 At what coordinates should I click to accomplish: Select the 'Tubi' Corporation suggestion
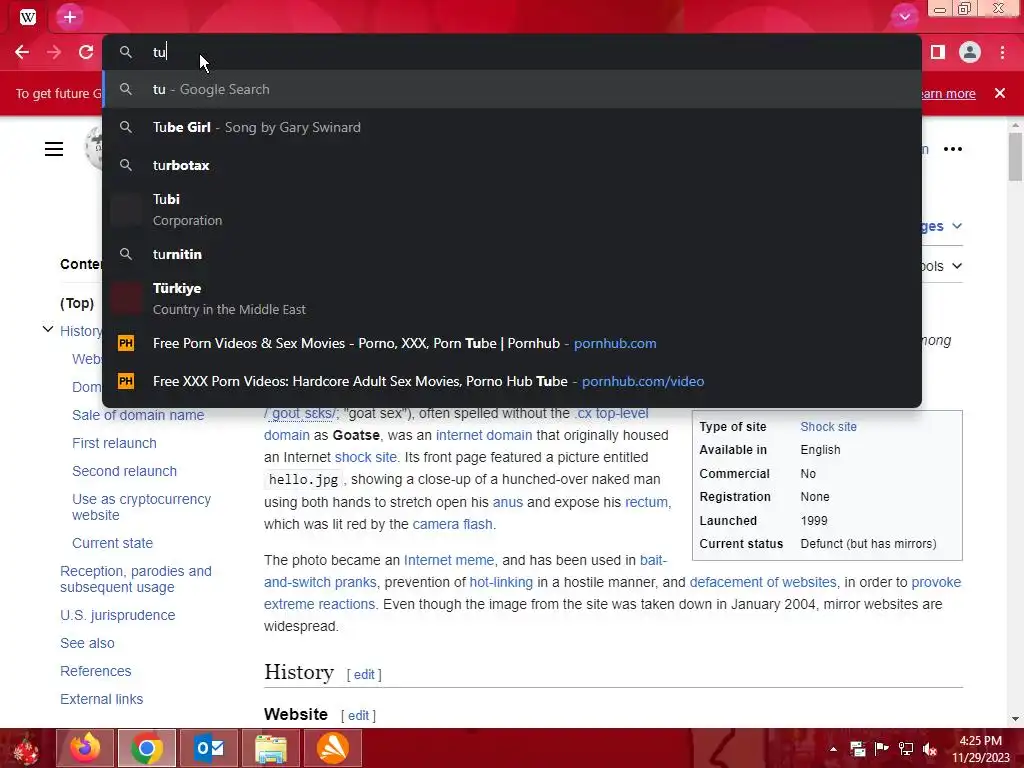[512, 210]
